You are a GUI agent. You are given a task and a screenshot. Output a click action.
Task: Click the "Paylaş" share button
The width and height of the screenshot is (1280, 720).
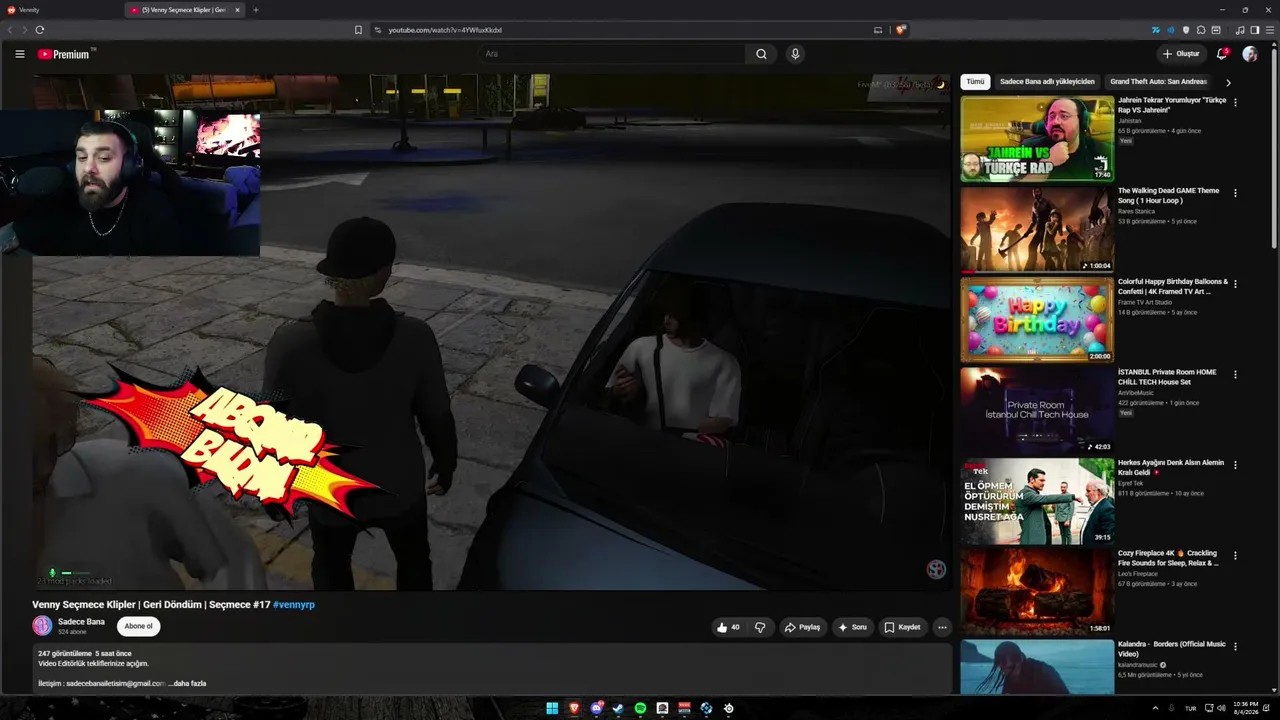click(x=802, y=627)
